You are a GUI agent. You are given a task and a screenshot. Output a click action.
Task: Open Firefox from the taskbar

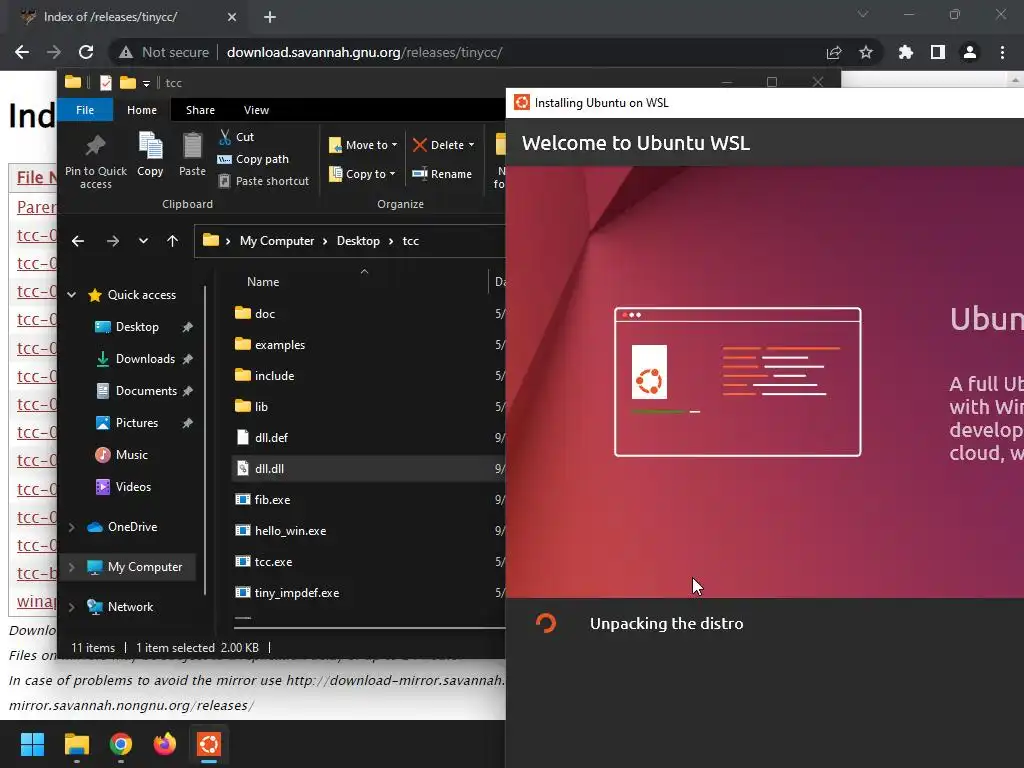click(x=165, y=744)
